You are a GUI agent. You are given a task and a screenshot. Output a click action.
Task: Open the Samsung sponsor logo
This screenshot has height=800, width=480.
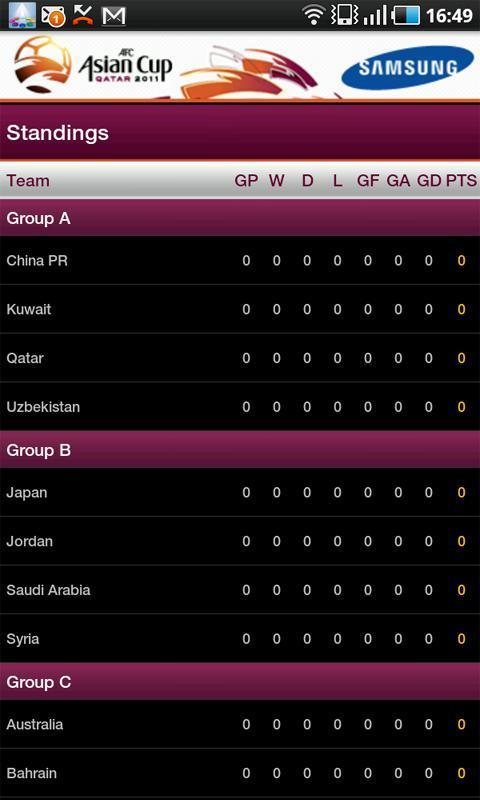click(x=407, y=67)
